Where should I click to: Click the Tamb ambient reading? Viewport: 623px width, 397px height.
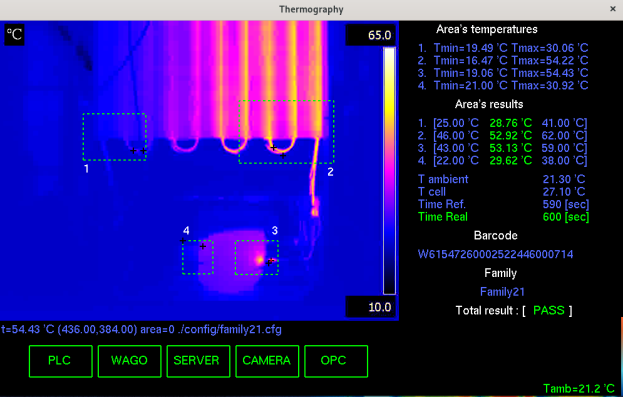click(579, 388)
